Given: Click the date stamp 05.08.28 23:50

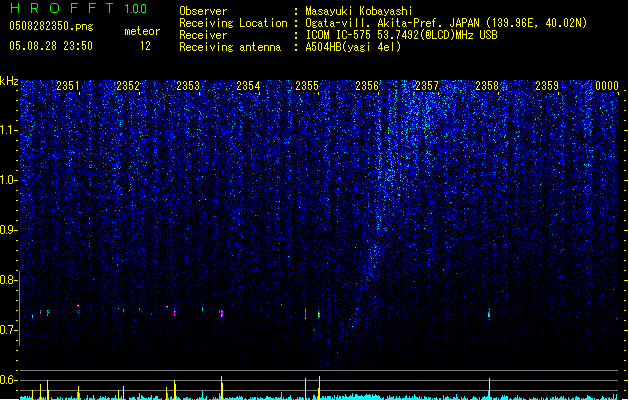Looking at the screenshot, I should pyautogui.click(x=51, y=46).
